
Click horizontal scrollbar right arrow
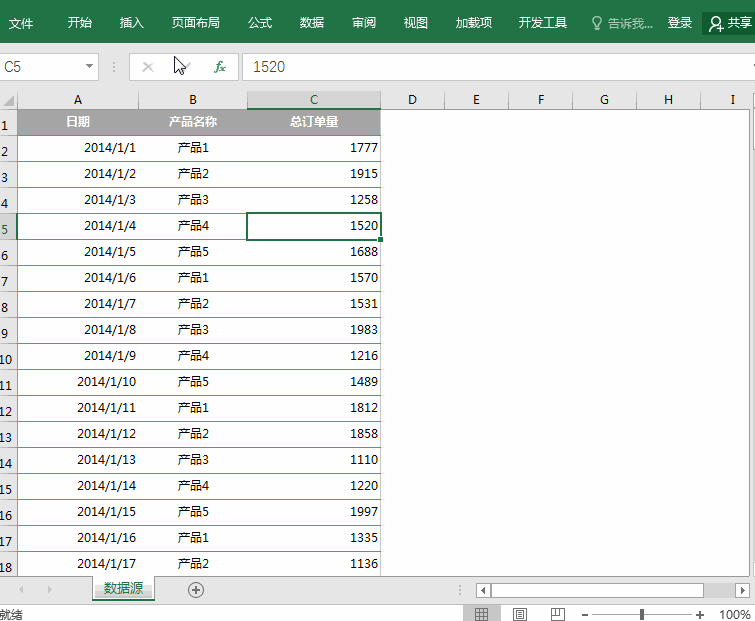coord(742,590)
